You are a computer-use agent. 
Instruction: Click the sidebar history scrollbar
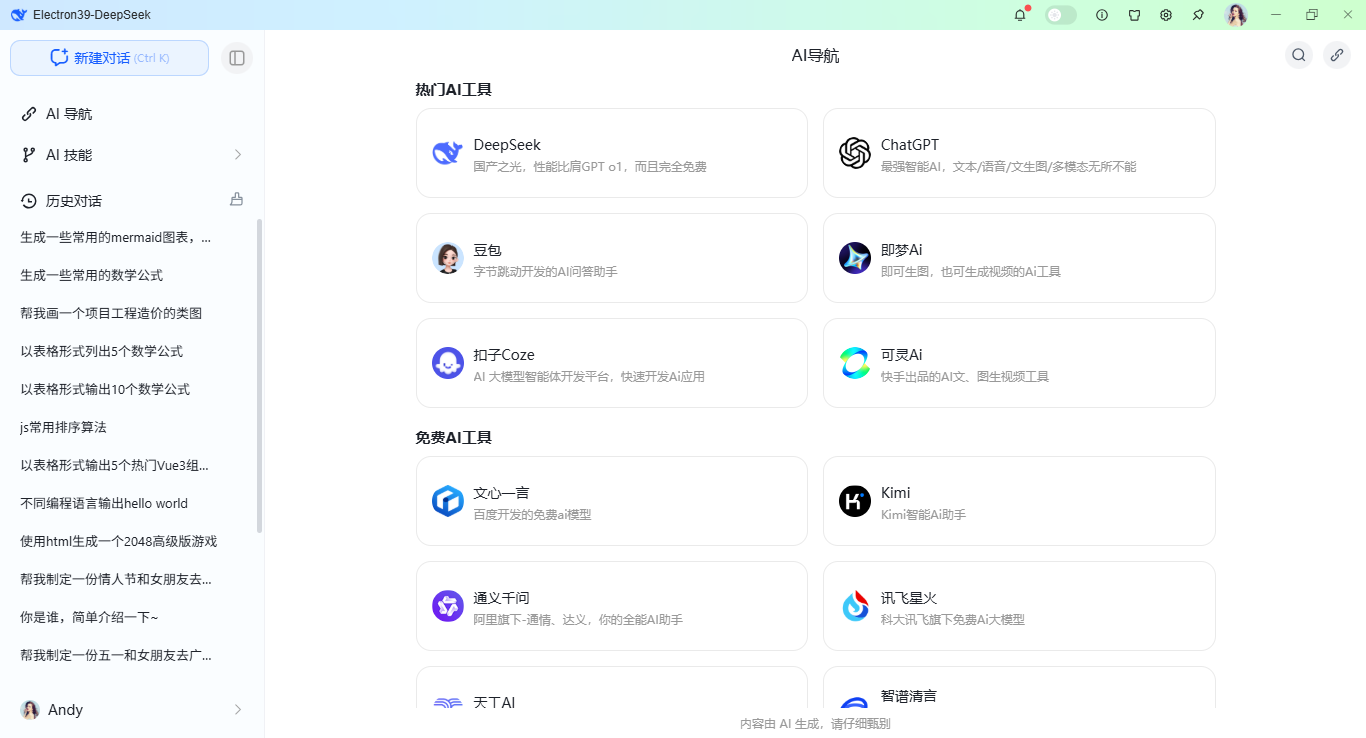click(x=260, y=376)
